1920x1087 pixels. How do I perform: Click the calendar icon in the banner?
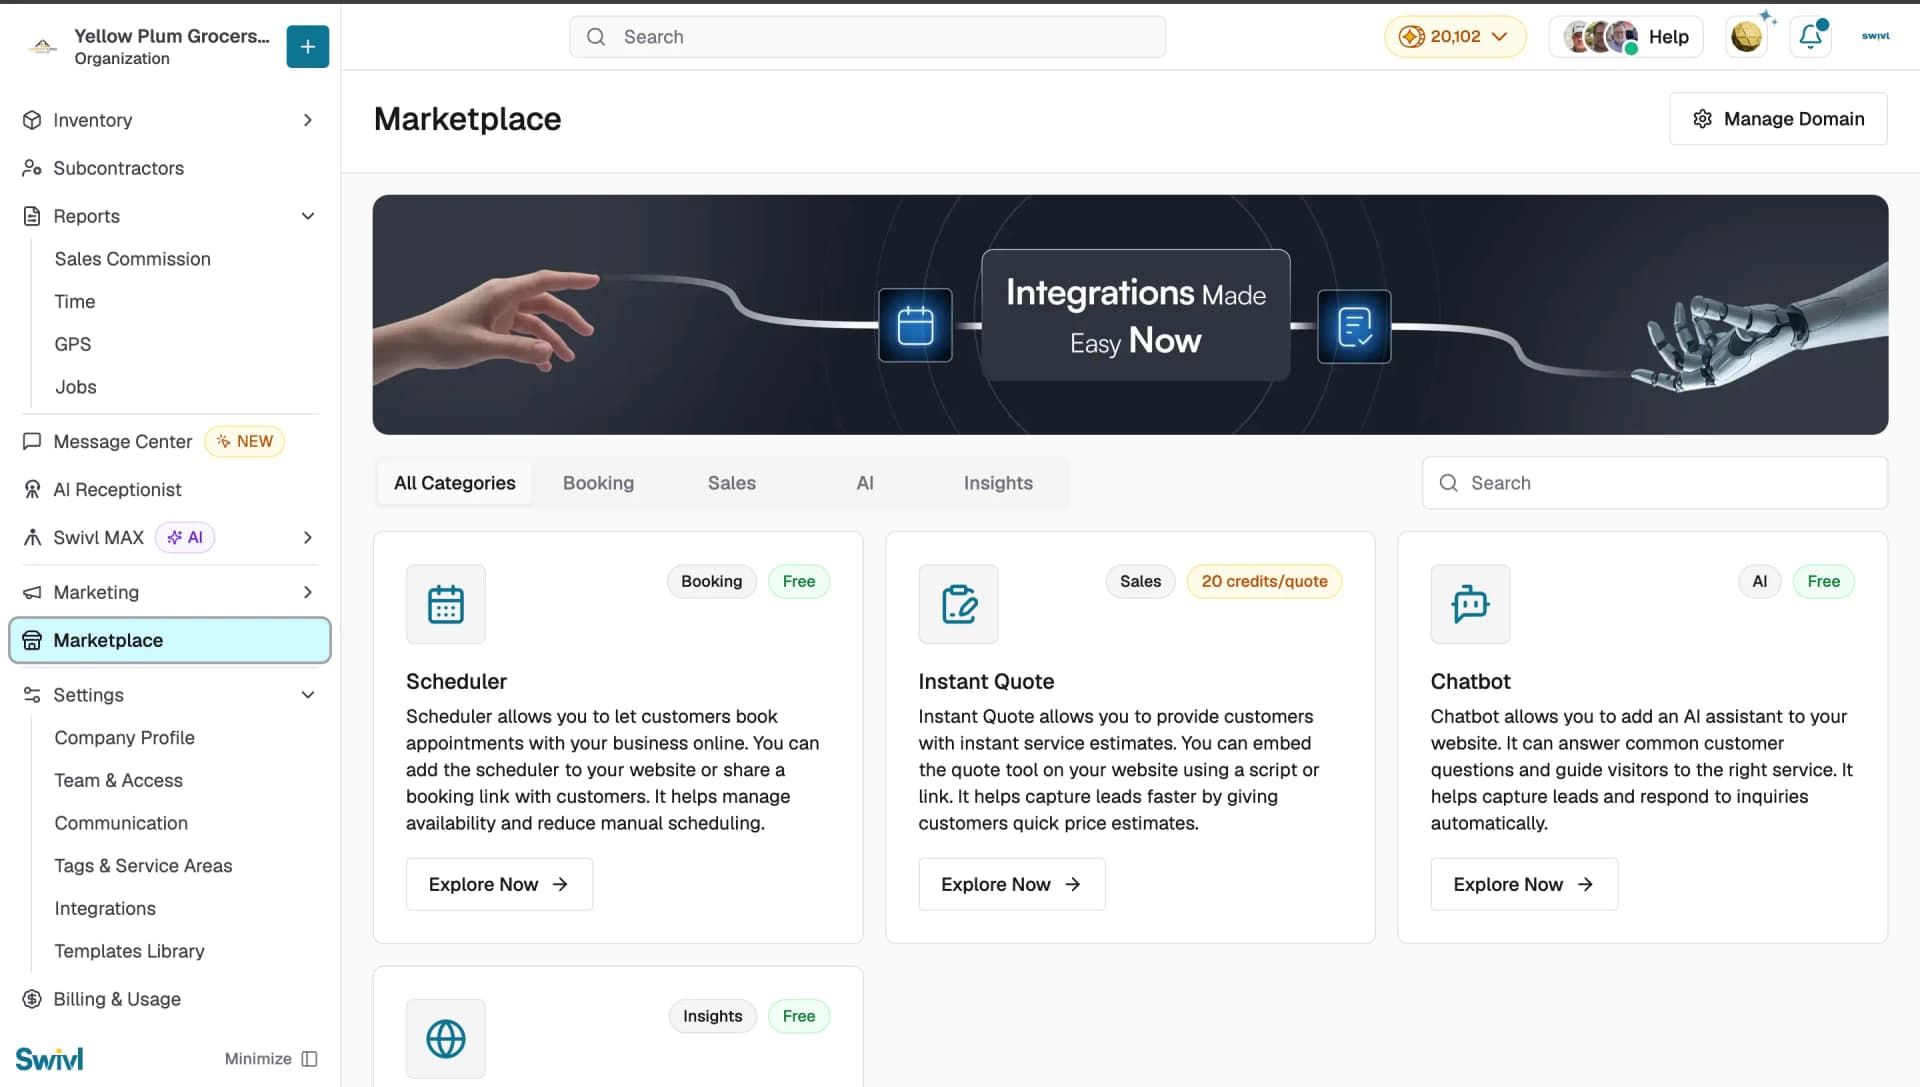click(x=915, y=326)
